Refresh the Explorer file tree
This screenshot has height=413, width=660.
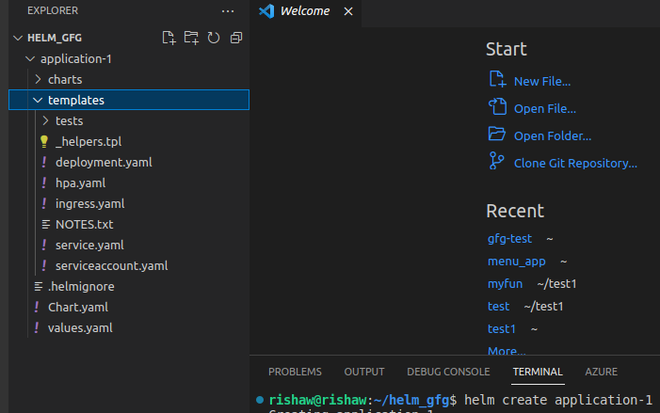(213, 38)
